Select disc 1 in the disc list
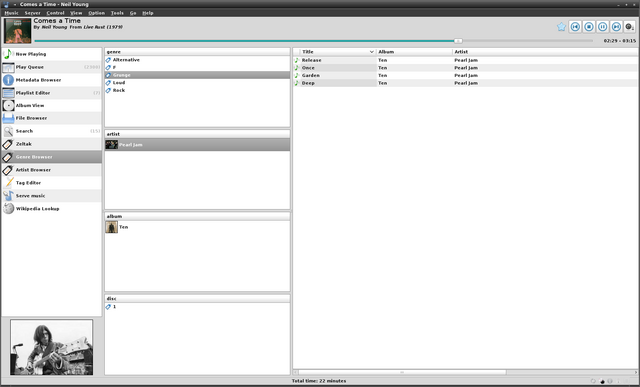 [197, 307]
